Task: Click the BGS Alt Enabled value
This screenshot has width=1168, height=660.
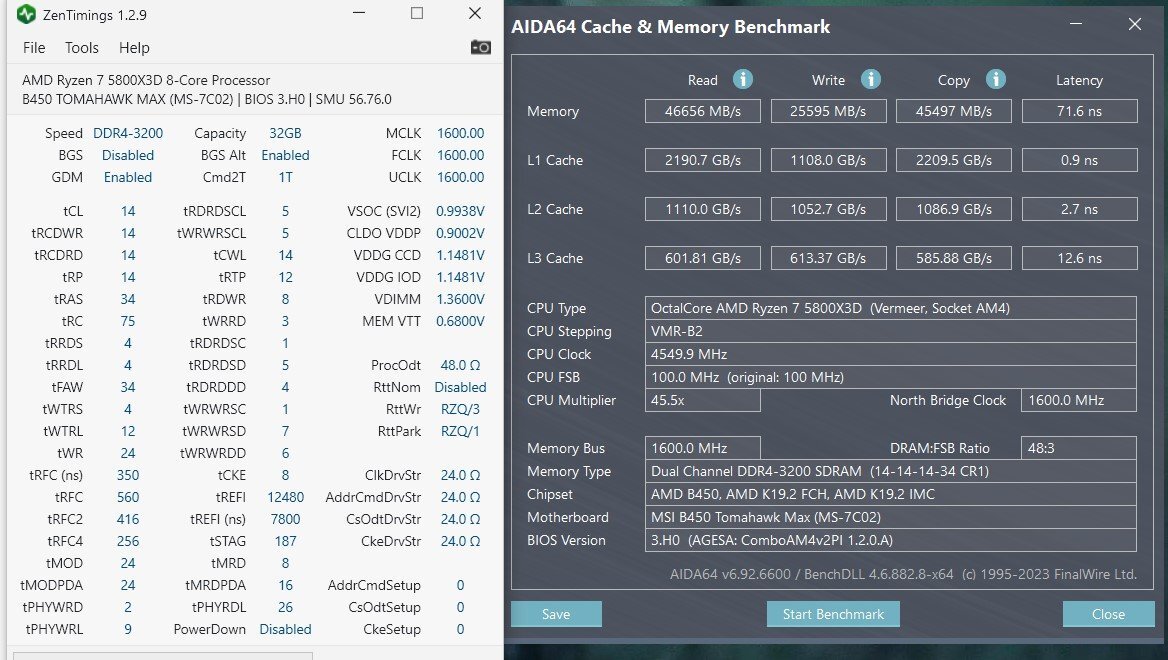Action: click(285, 156)
